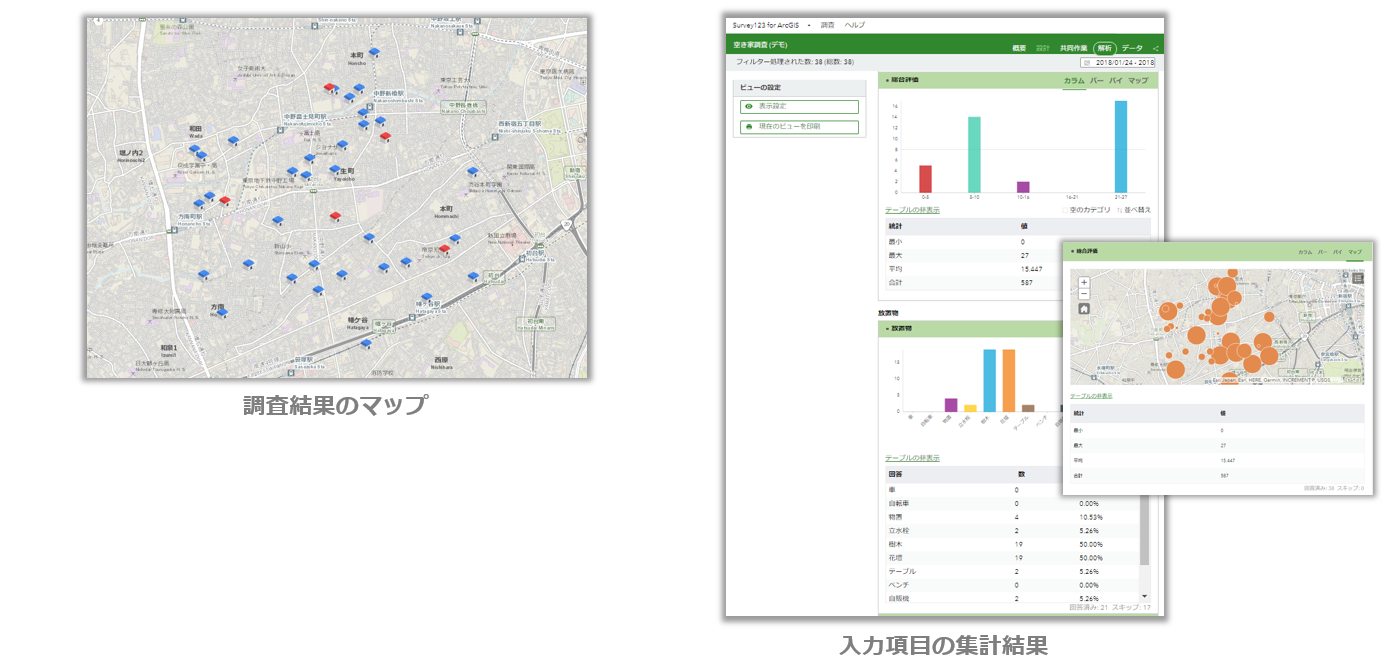The image size is (1381, 665).
Task: Hide the table via テーブルの非表示 in the map popup
Action: (x=1091, y=395)
